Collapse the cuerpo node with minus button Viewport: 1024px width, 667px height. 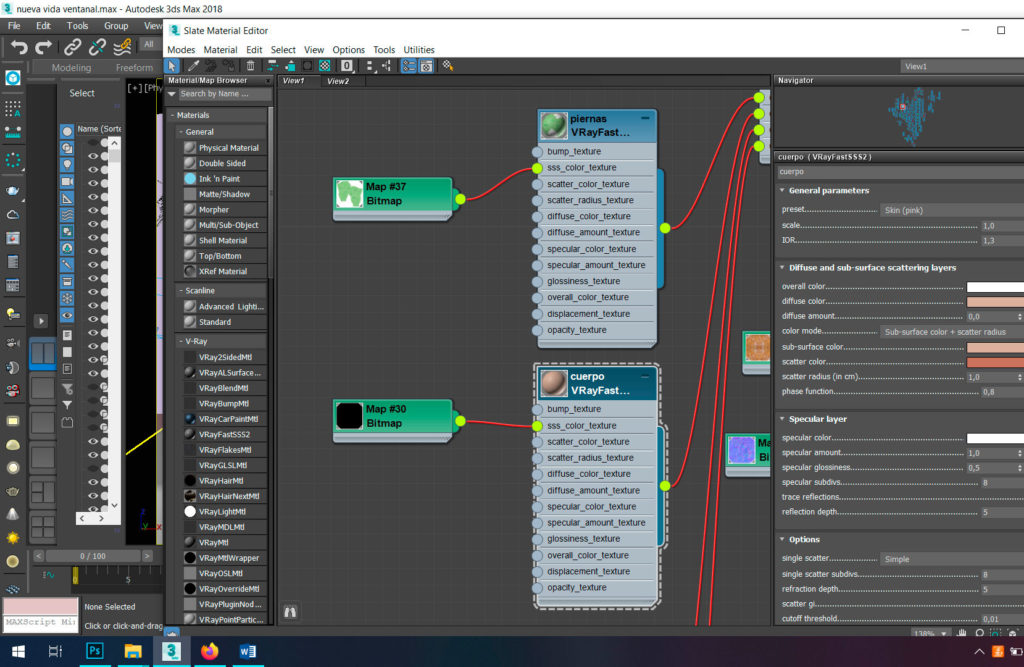coord(645,376)
